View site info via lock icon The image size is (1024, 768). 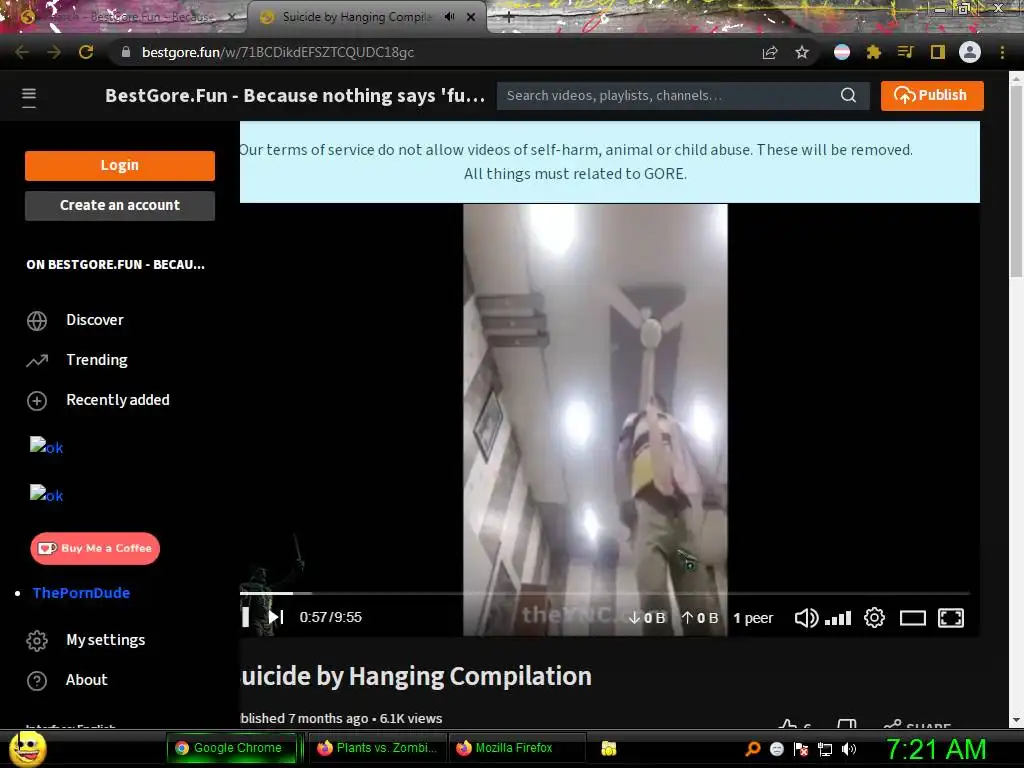tap(126, 52)
